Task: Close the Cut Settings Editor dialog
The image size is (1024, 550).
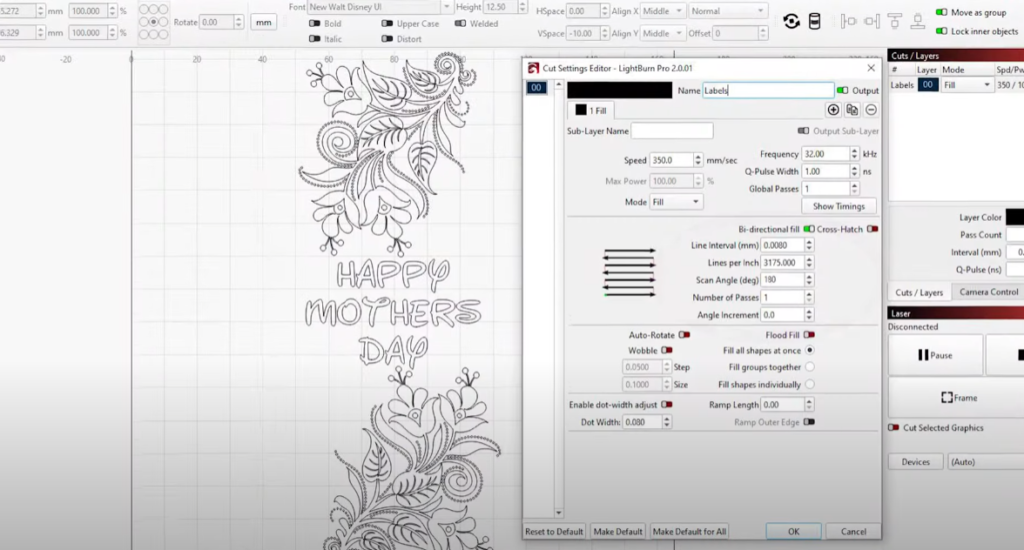Action: click(x=870, y=68)
